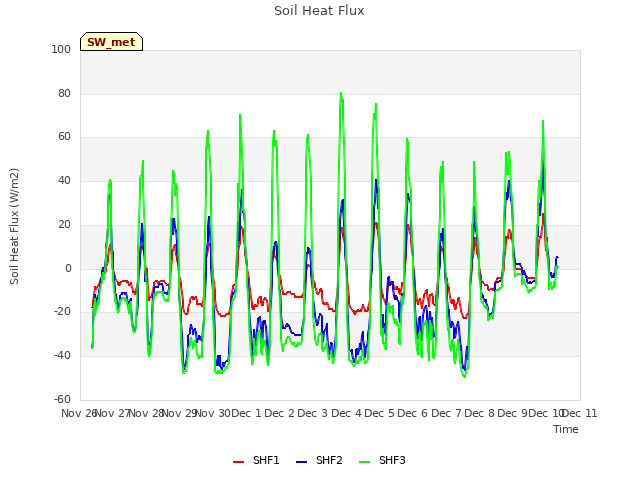Click the 40 y-axis tick label
The width and height of the screenshot is (640, 480).
click(64, 180)
